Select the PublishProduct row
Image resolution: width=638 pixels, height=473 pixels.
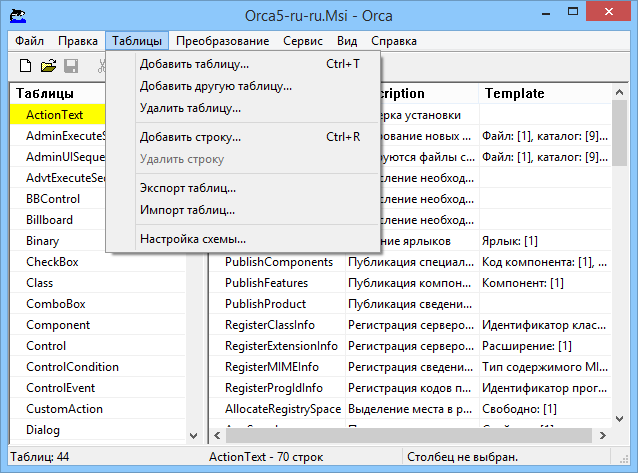(410, 304)
